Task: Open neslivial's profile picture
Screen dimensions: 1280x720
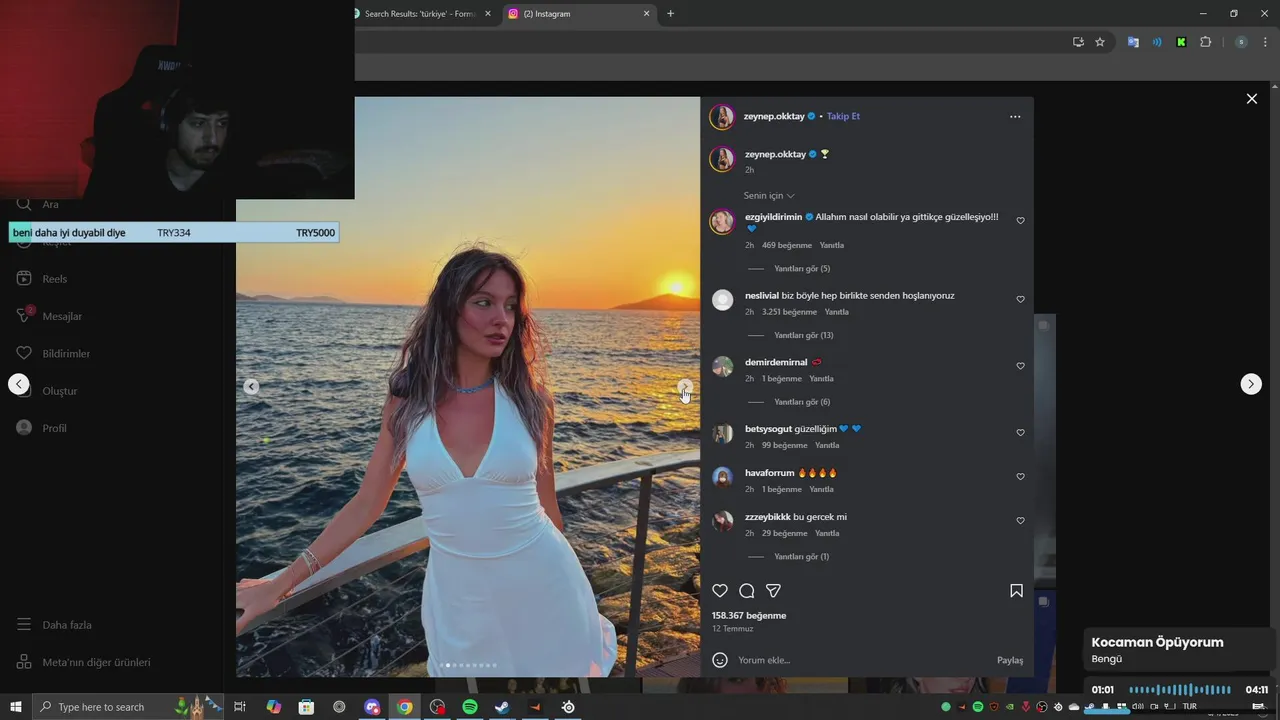Action: [x=722, y=300]
